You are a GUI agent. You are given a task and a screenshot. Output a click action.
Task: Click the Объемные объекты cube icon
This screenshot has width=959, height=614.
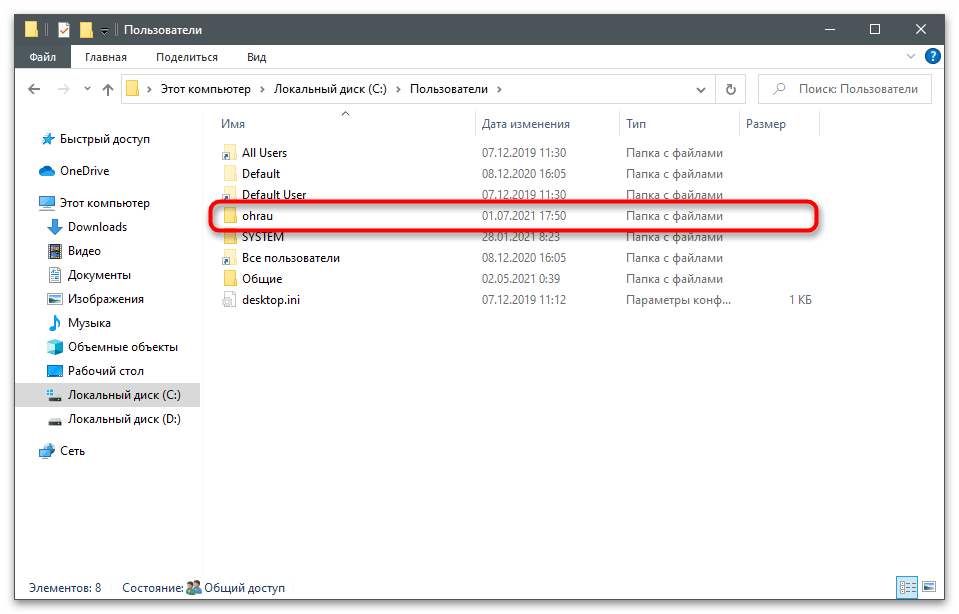coord(54,347)
